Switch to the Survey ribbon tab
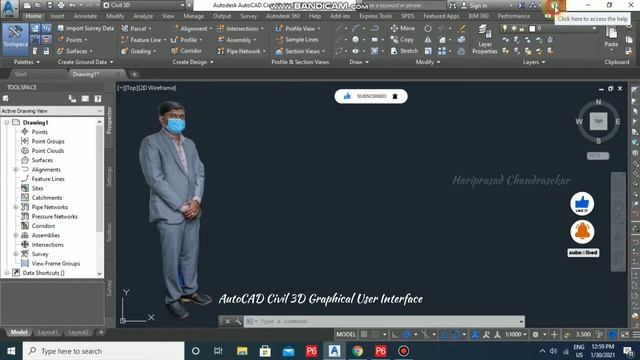 [x=249, y=16]
